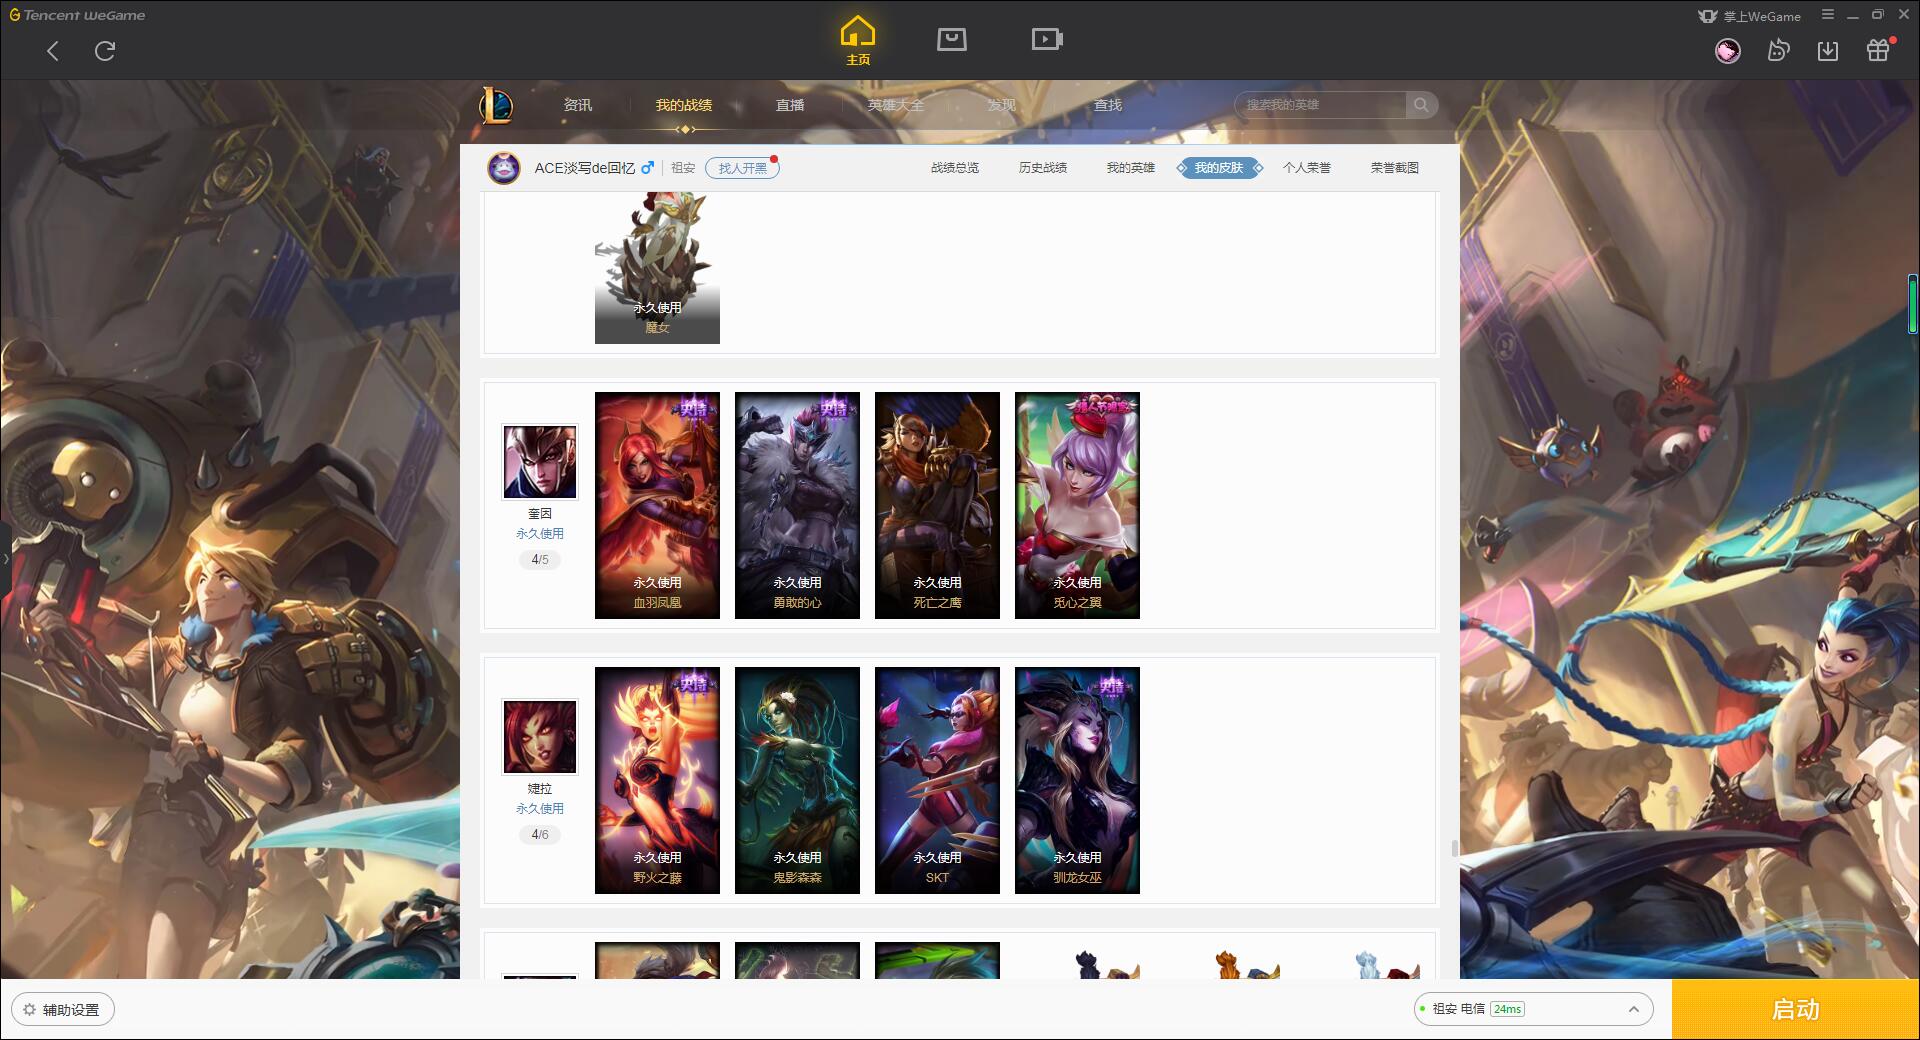Expand the left side panel arrow

pyautogui.click(x=5, y=558)
